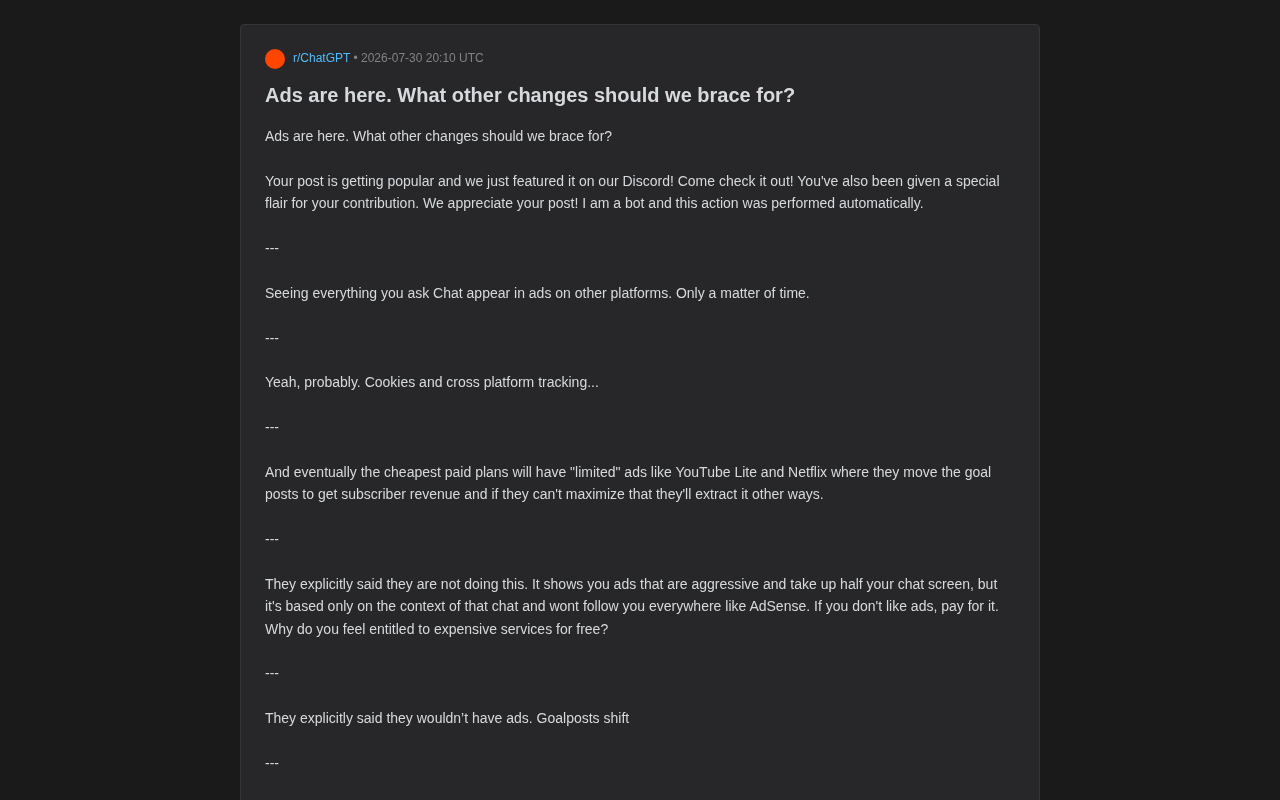Click the 2026-07-30 20:10 UTC timestamp
This screenshot has width=1280, height=800.
pos(422,58)
